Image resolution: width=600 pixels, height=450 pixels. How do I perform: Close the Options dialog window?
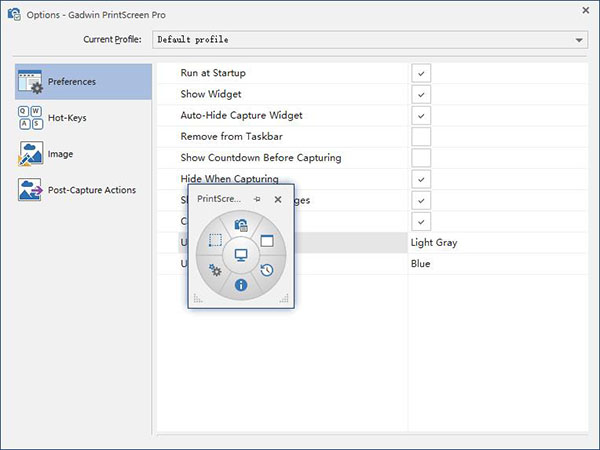[x=585, y=10]
